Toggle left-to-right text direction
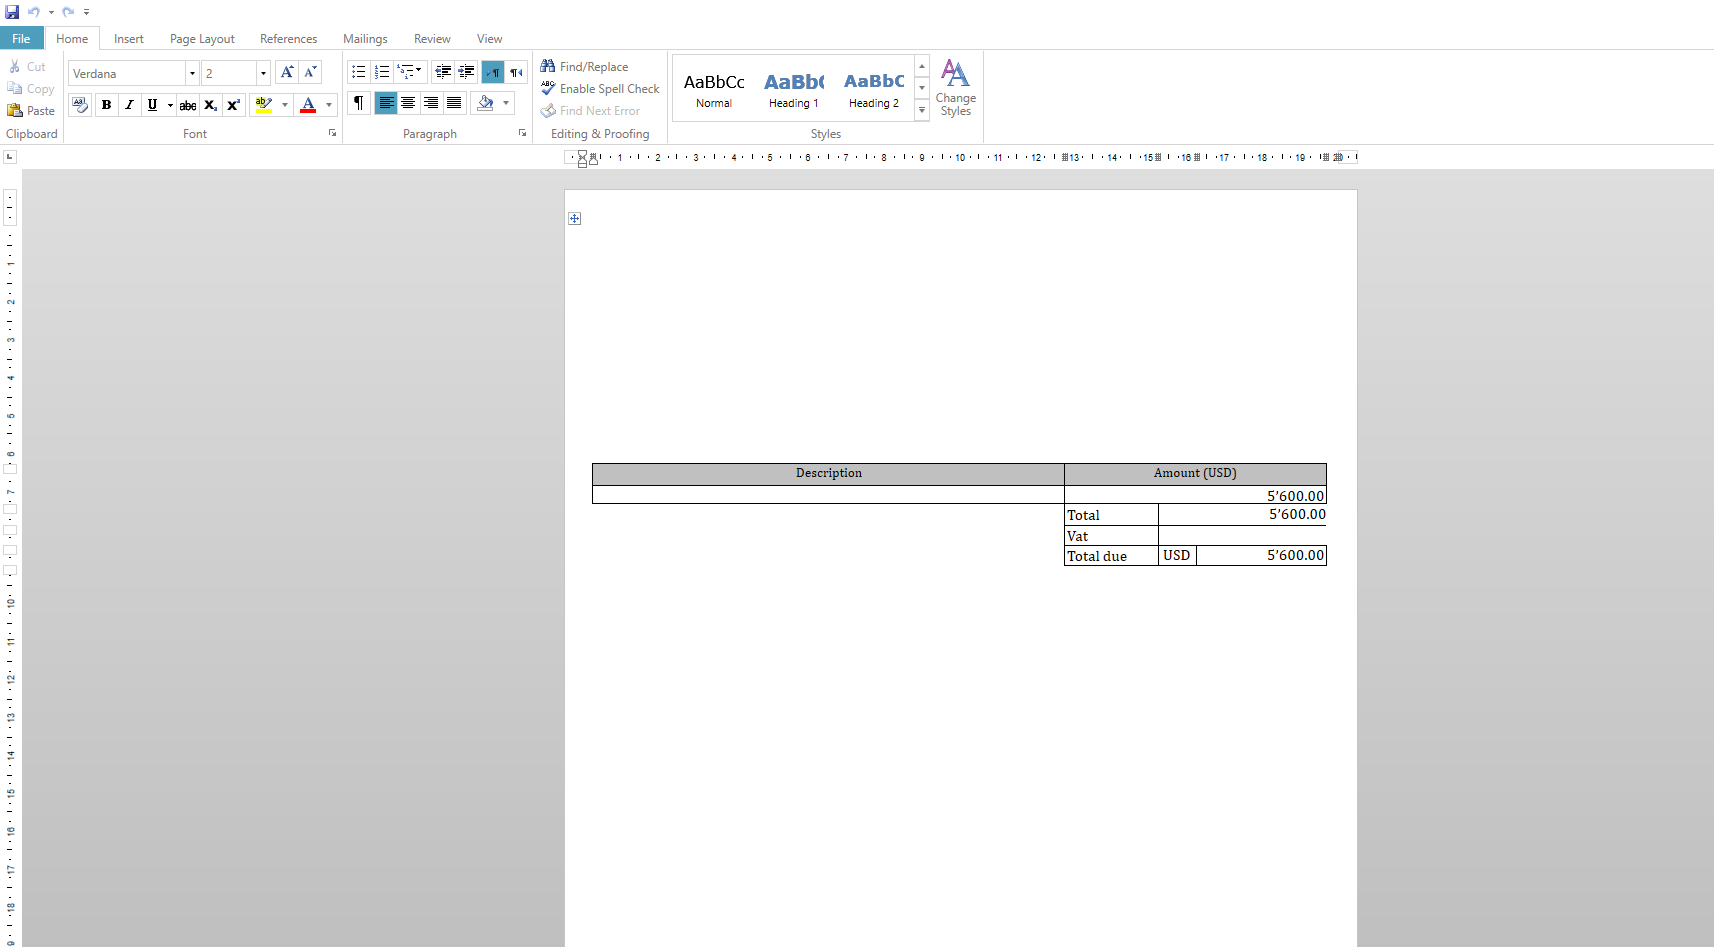This screenshot has width=1714, height=947. pos(493,72)
